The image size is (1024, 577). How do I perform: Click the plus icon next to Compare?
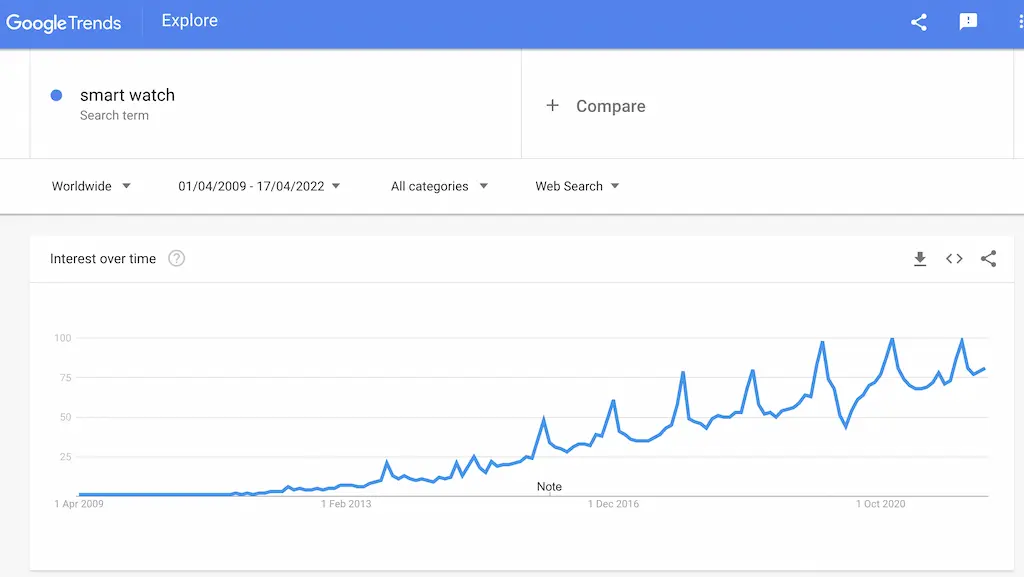pyautogui.click(x=552, y=105)
